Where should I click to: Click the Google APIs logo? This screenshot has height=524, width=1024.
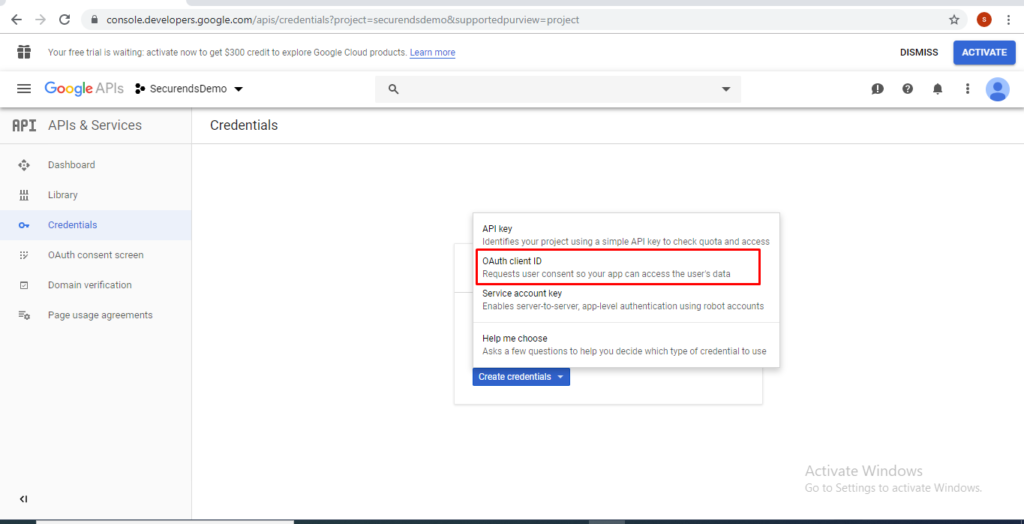point(84,89)
